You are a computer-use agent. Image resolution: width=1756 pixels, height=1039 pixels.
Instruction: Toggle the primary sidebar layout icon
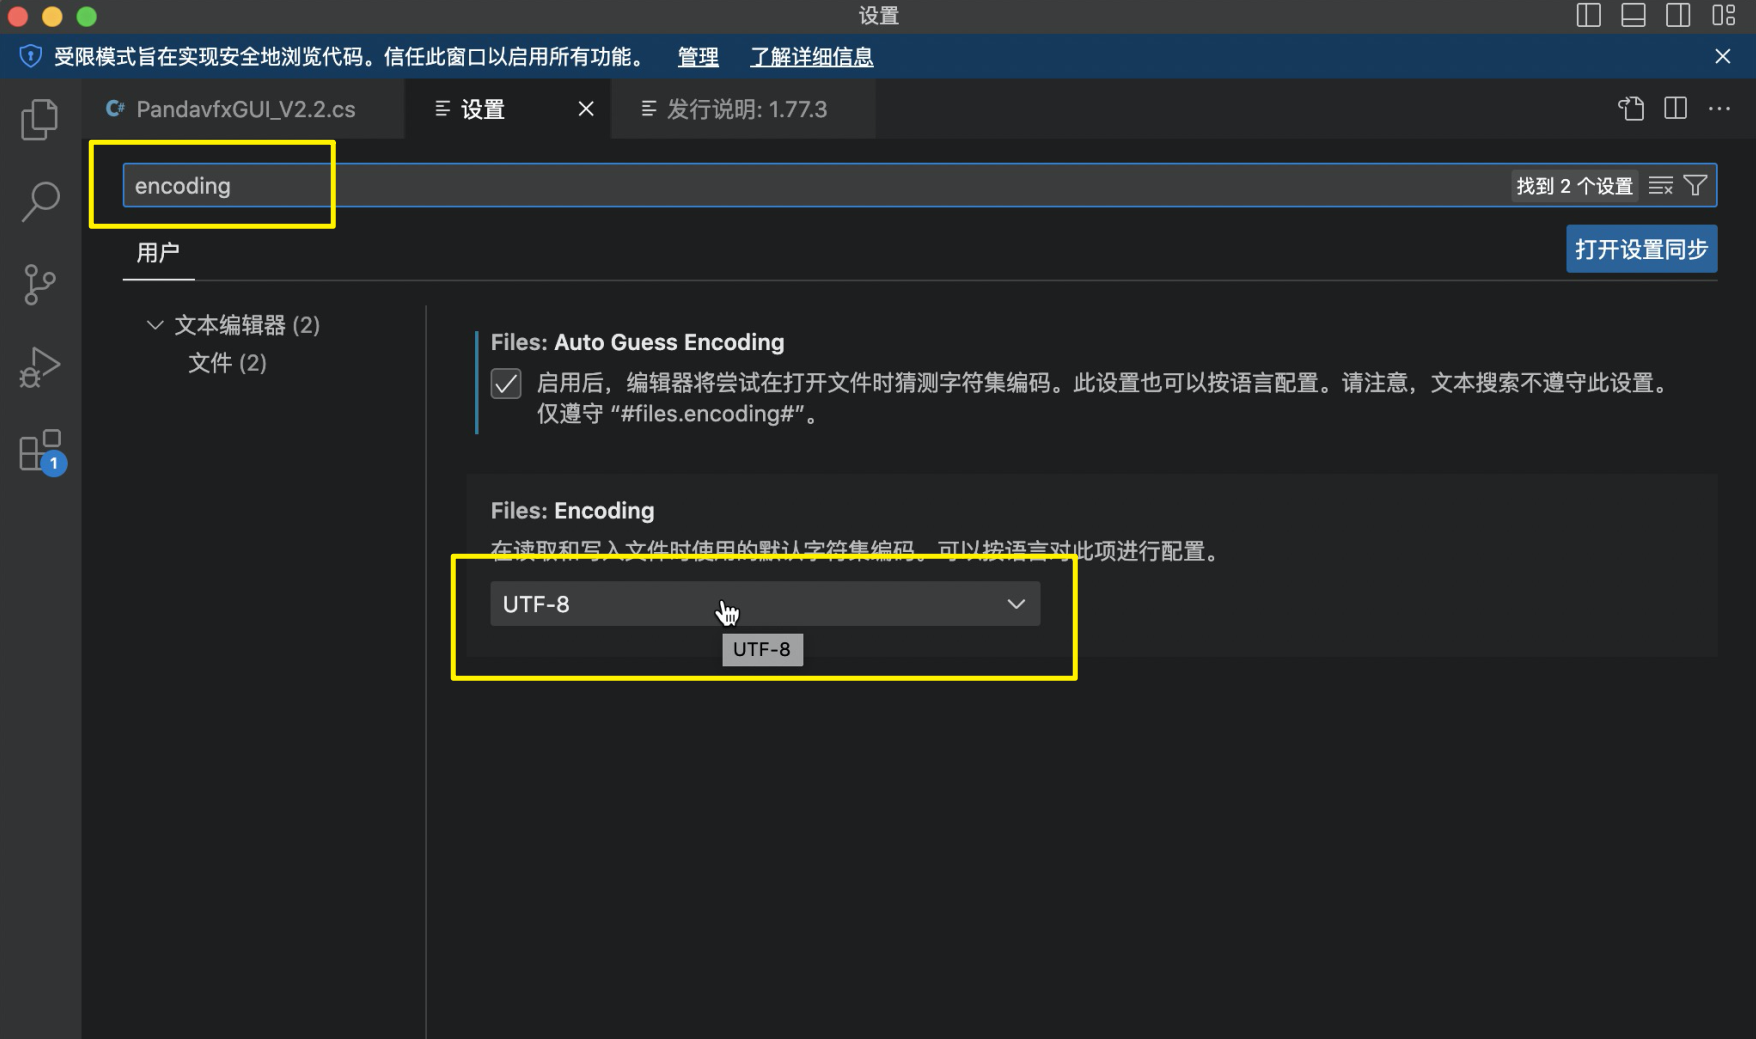(x=1588, y=15)
